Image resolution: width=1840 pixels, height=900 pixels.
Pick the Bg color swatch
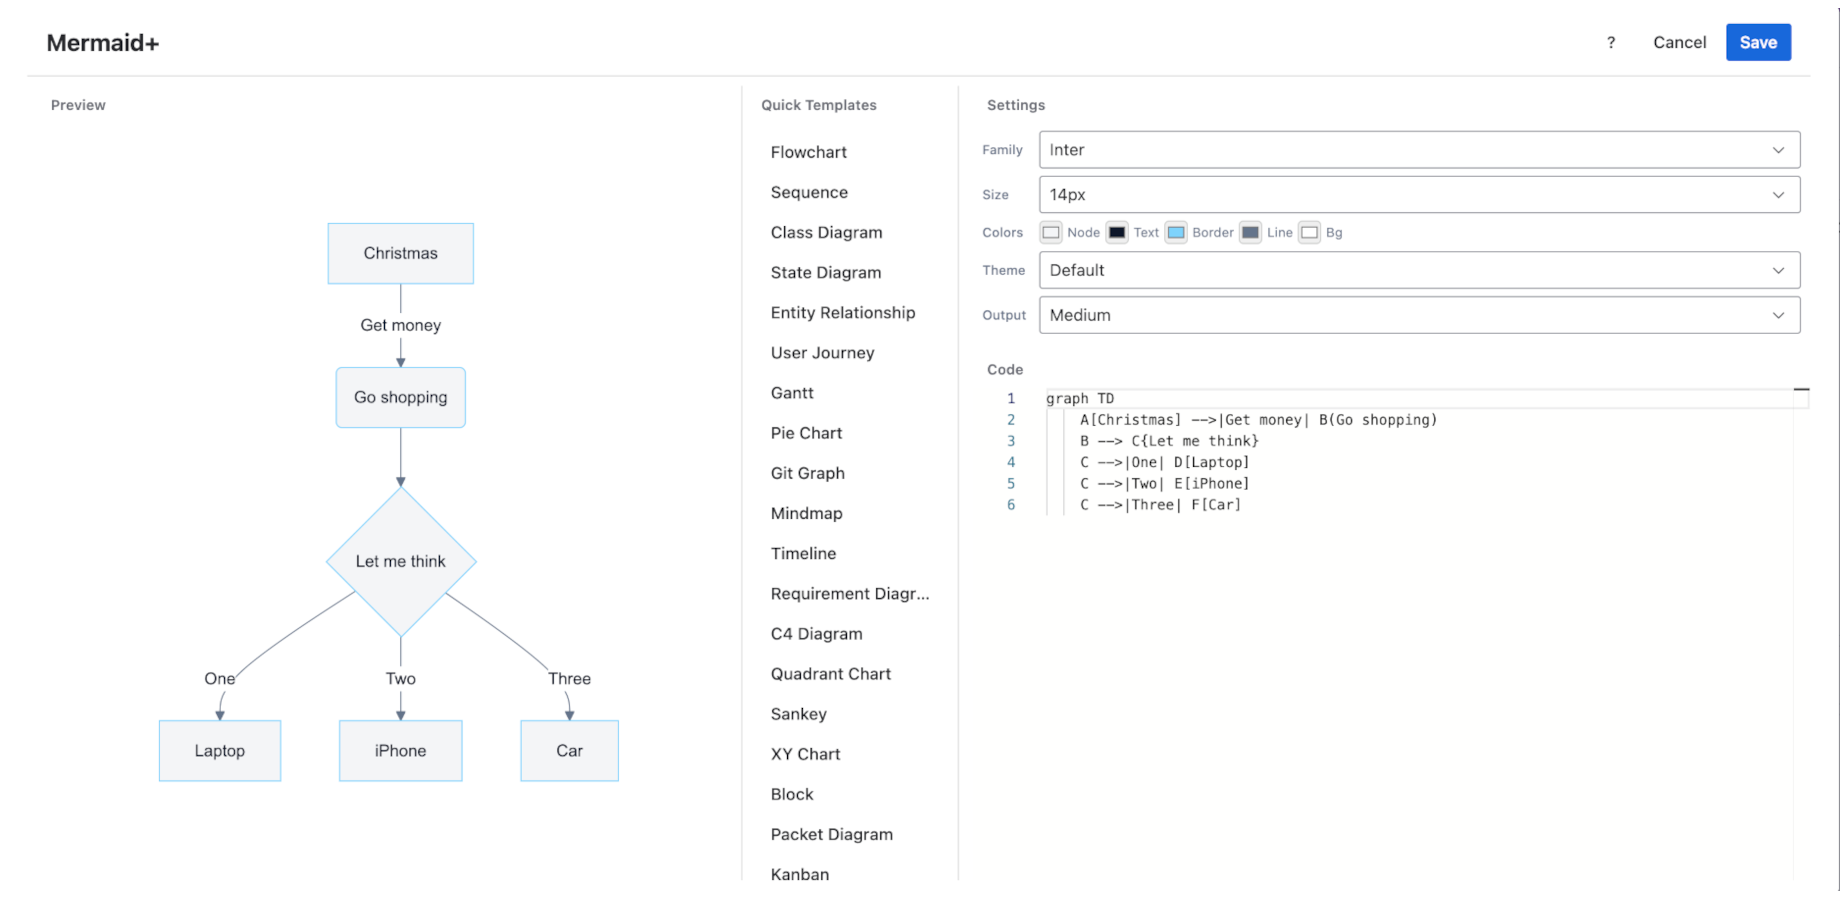1309,232
